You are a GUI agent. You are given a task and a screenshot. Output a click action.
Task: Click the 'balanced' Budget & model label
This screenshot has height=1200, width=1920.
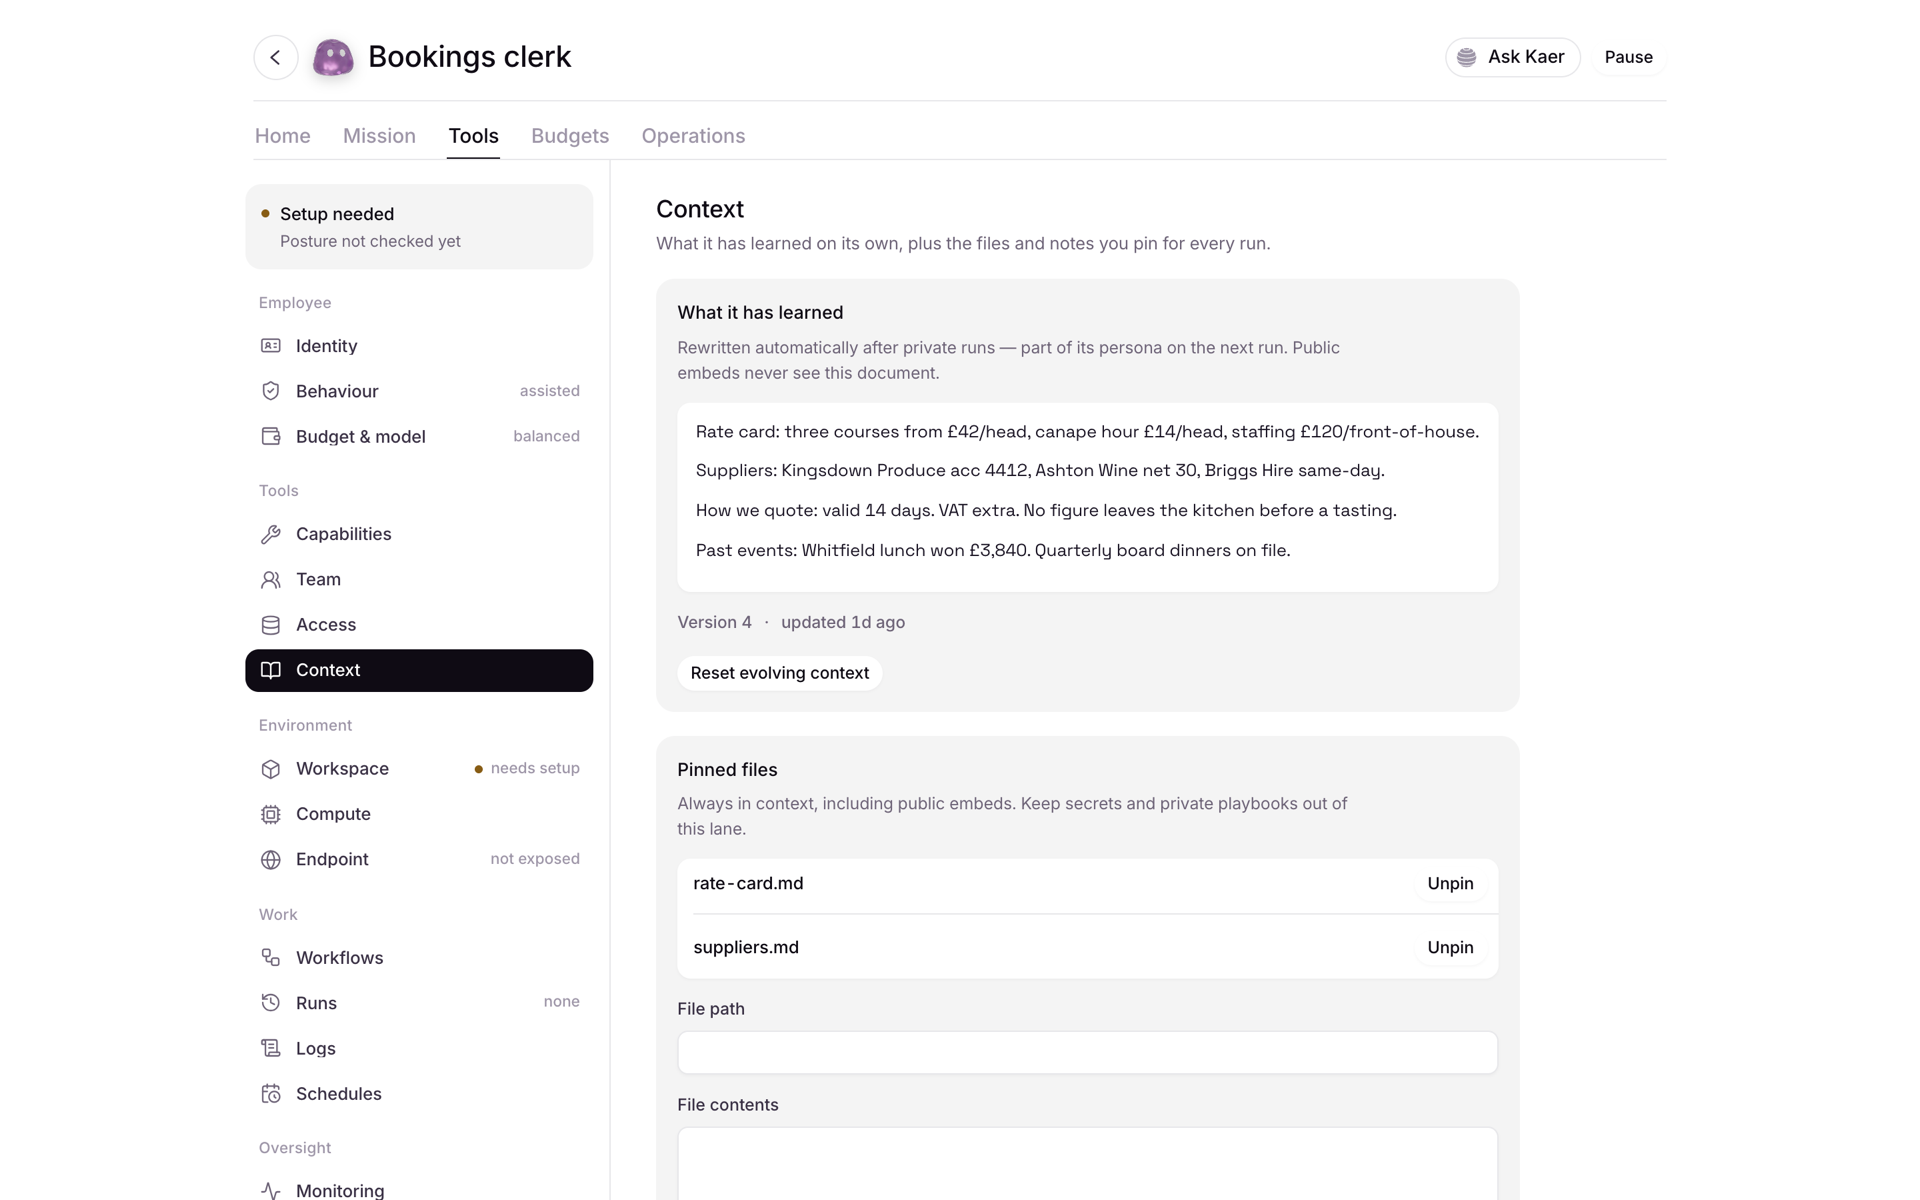tap(546, 436)
